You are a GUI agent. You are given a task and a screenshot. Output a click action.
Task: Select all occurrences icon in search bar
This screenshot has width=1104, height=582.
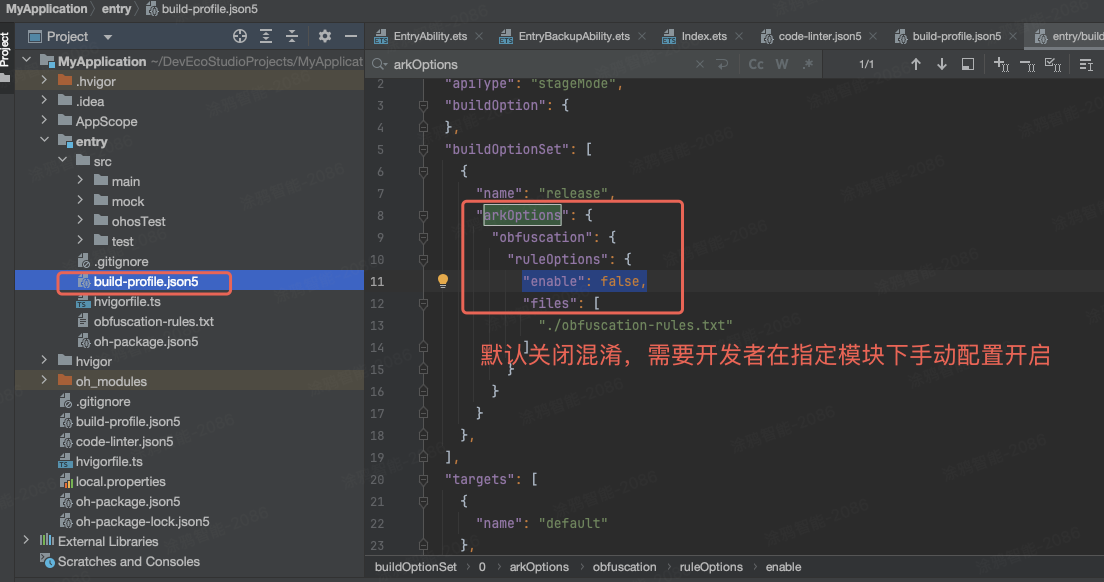[x=1053, y=65]
